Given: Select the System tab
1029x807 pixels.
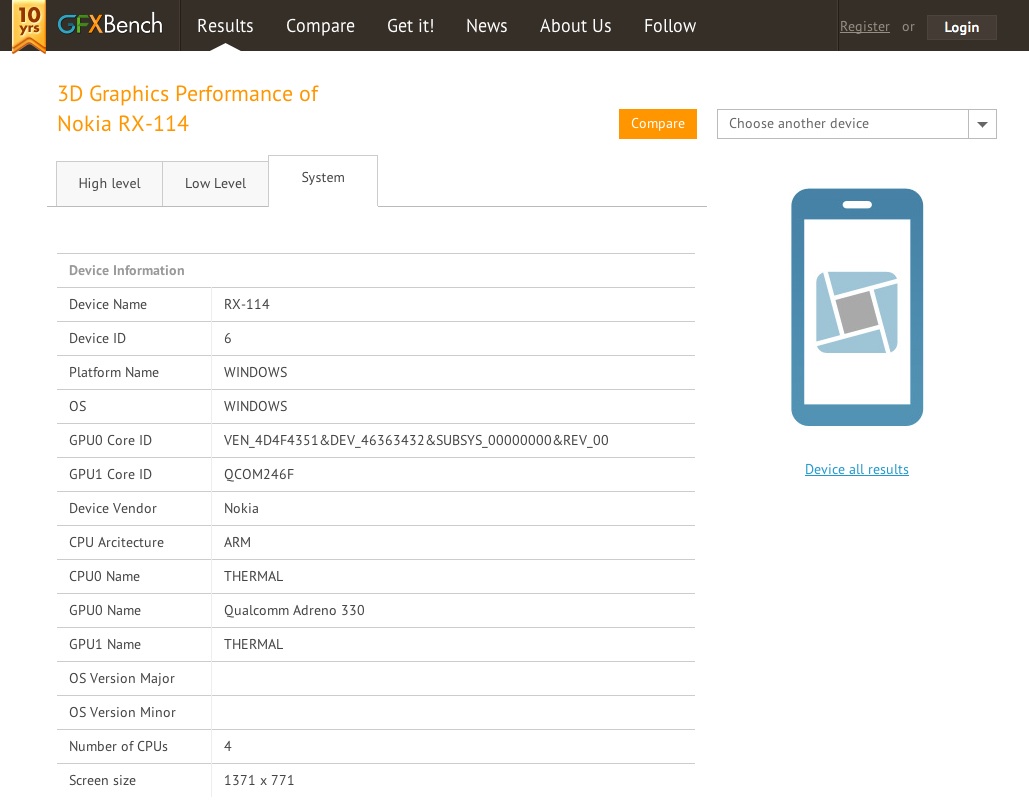Looking at the screenshot, I should (x=322, y=178).
